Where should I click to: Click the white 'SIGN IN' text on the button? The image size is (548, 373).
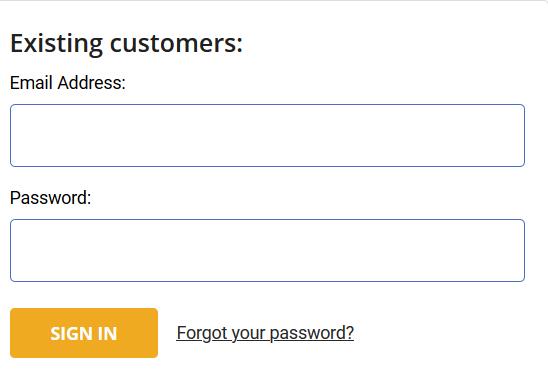tap(84, 333)
